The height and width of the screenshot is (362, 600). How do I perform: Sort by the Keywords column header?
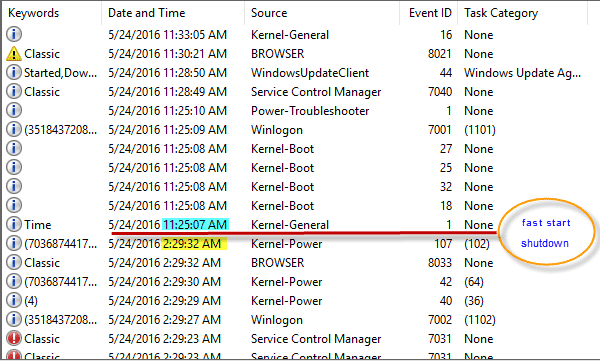(34, 13)
